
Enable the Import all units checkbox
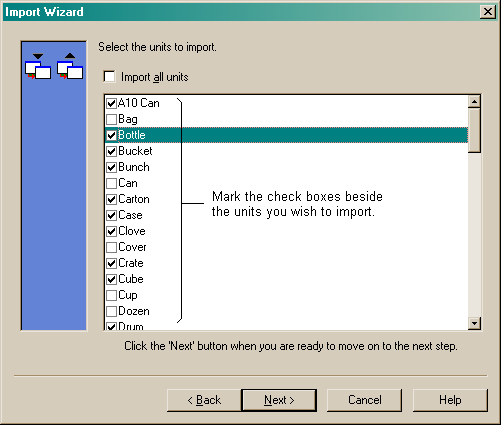[109, 77]
